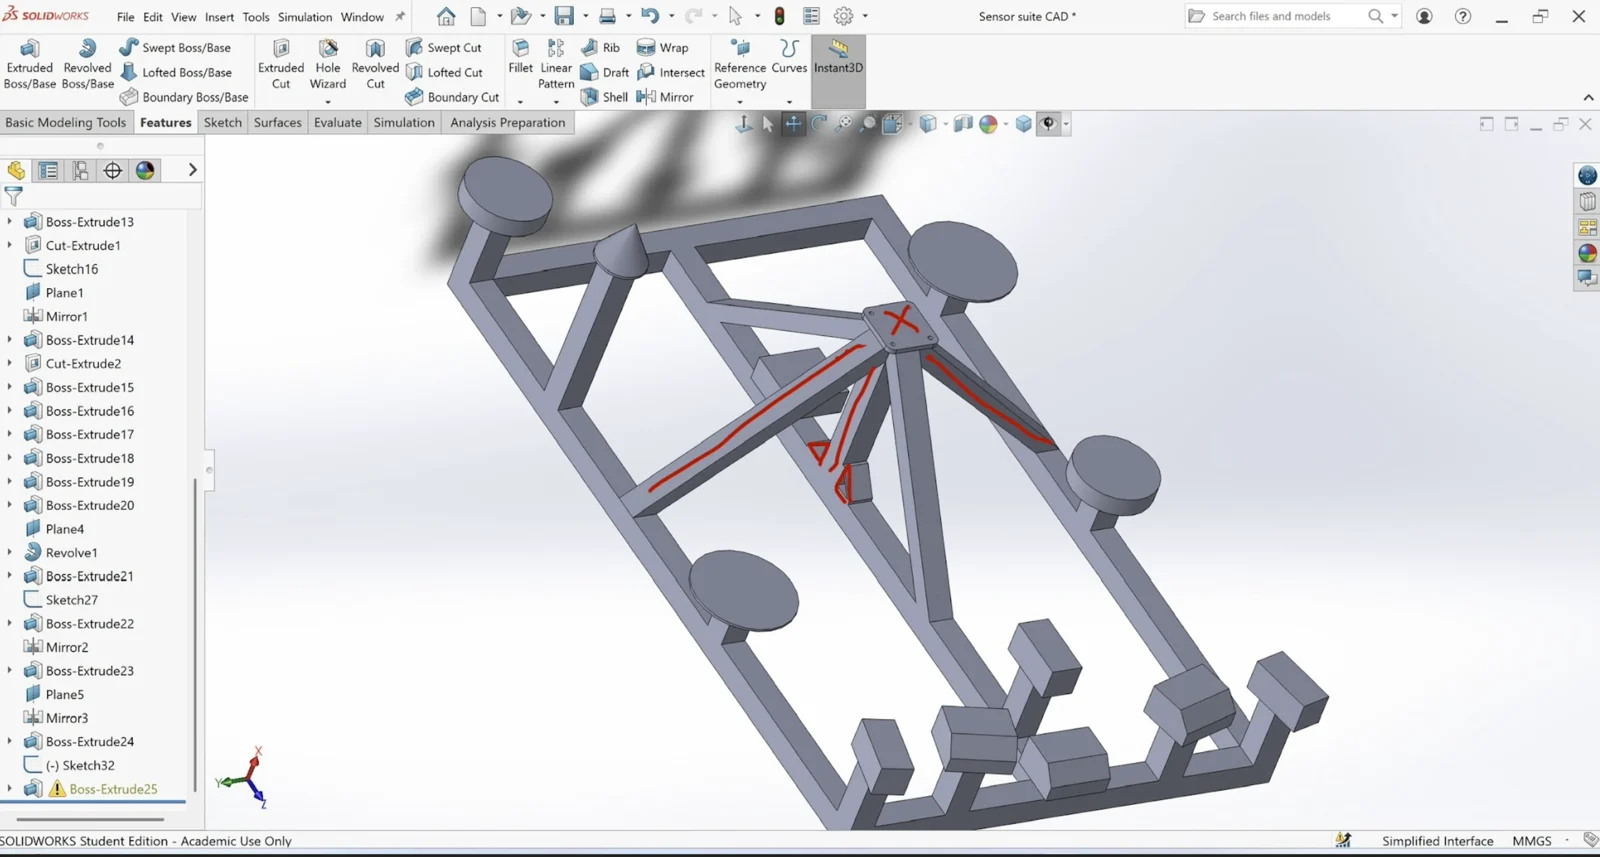Choose the Lofted Cut tool
The image size is (1600, 857).
point(444,72)
